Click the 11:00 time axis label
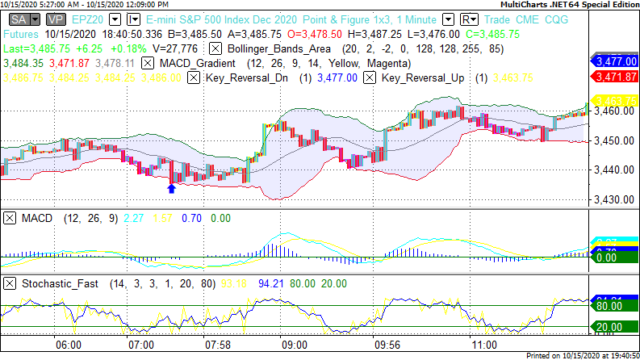This screenshot has height=360, width=640. (484, 345)
